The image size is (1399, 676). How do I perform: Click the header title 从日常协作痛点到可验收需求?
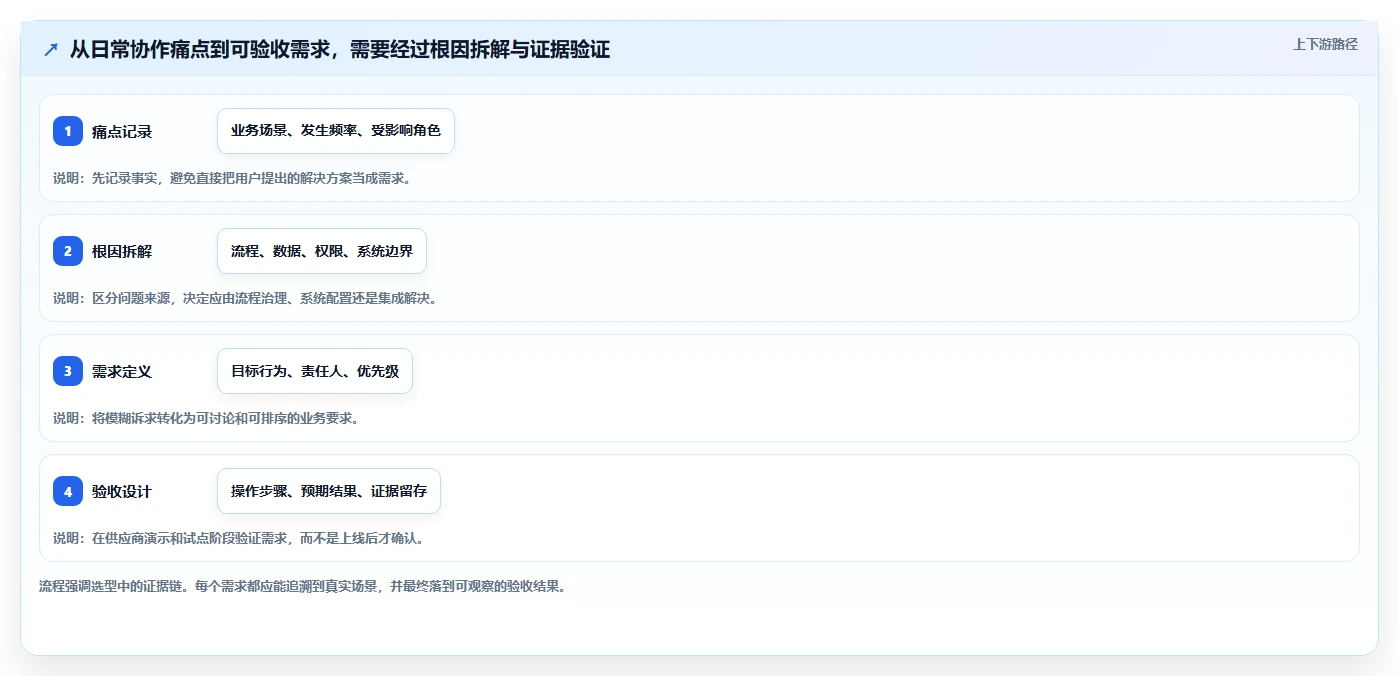(x=340, y=49)
